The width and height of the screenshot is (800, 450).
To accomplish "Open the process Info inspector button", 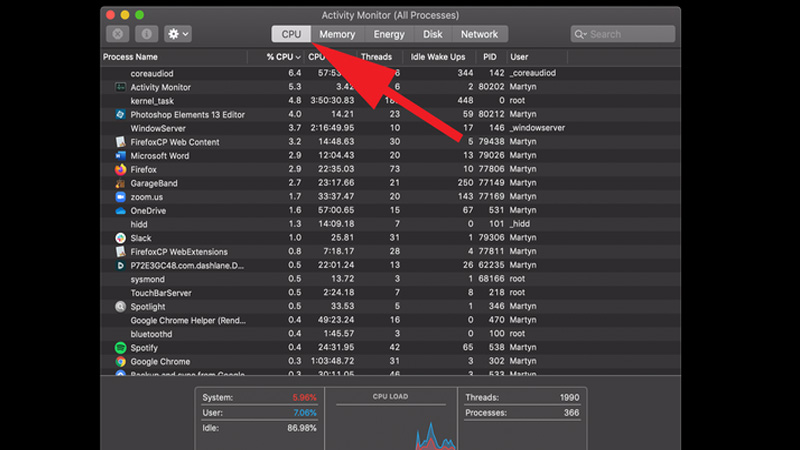I will pyautogui.click(x=146, y=34).
